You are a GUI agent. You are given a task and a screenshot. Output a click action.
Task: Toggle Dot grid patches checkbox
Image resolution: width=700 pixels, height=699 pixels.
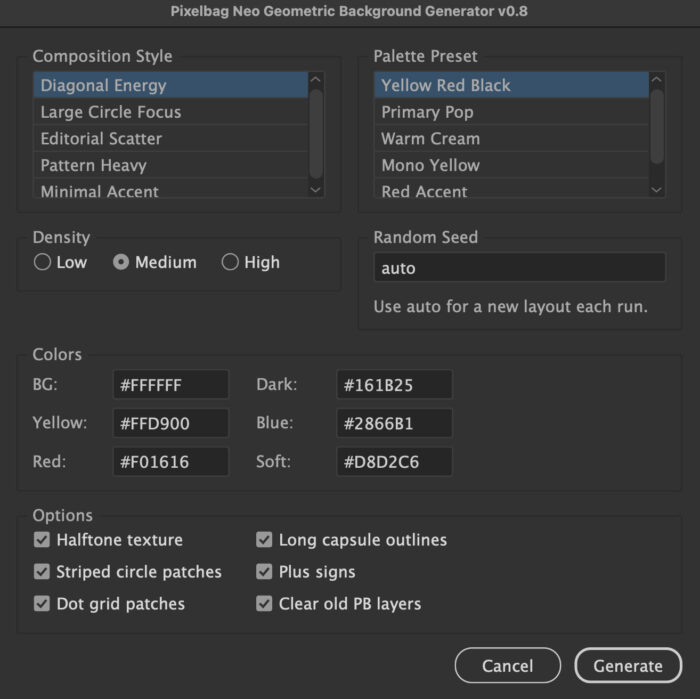coord(42,604)
